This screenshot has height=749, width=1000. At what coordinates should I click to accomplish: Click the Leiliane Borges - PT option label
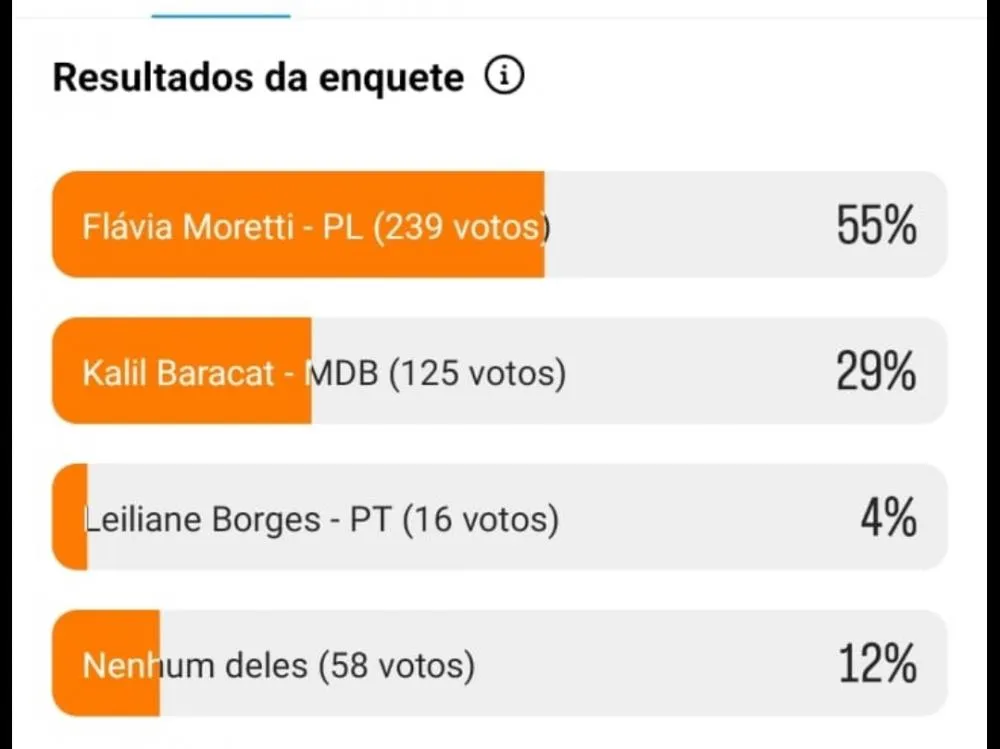point(322,519)
